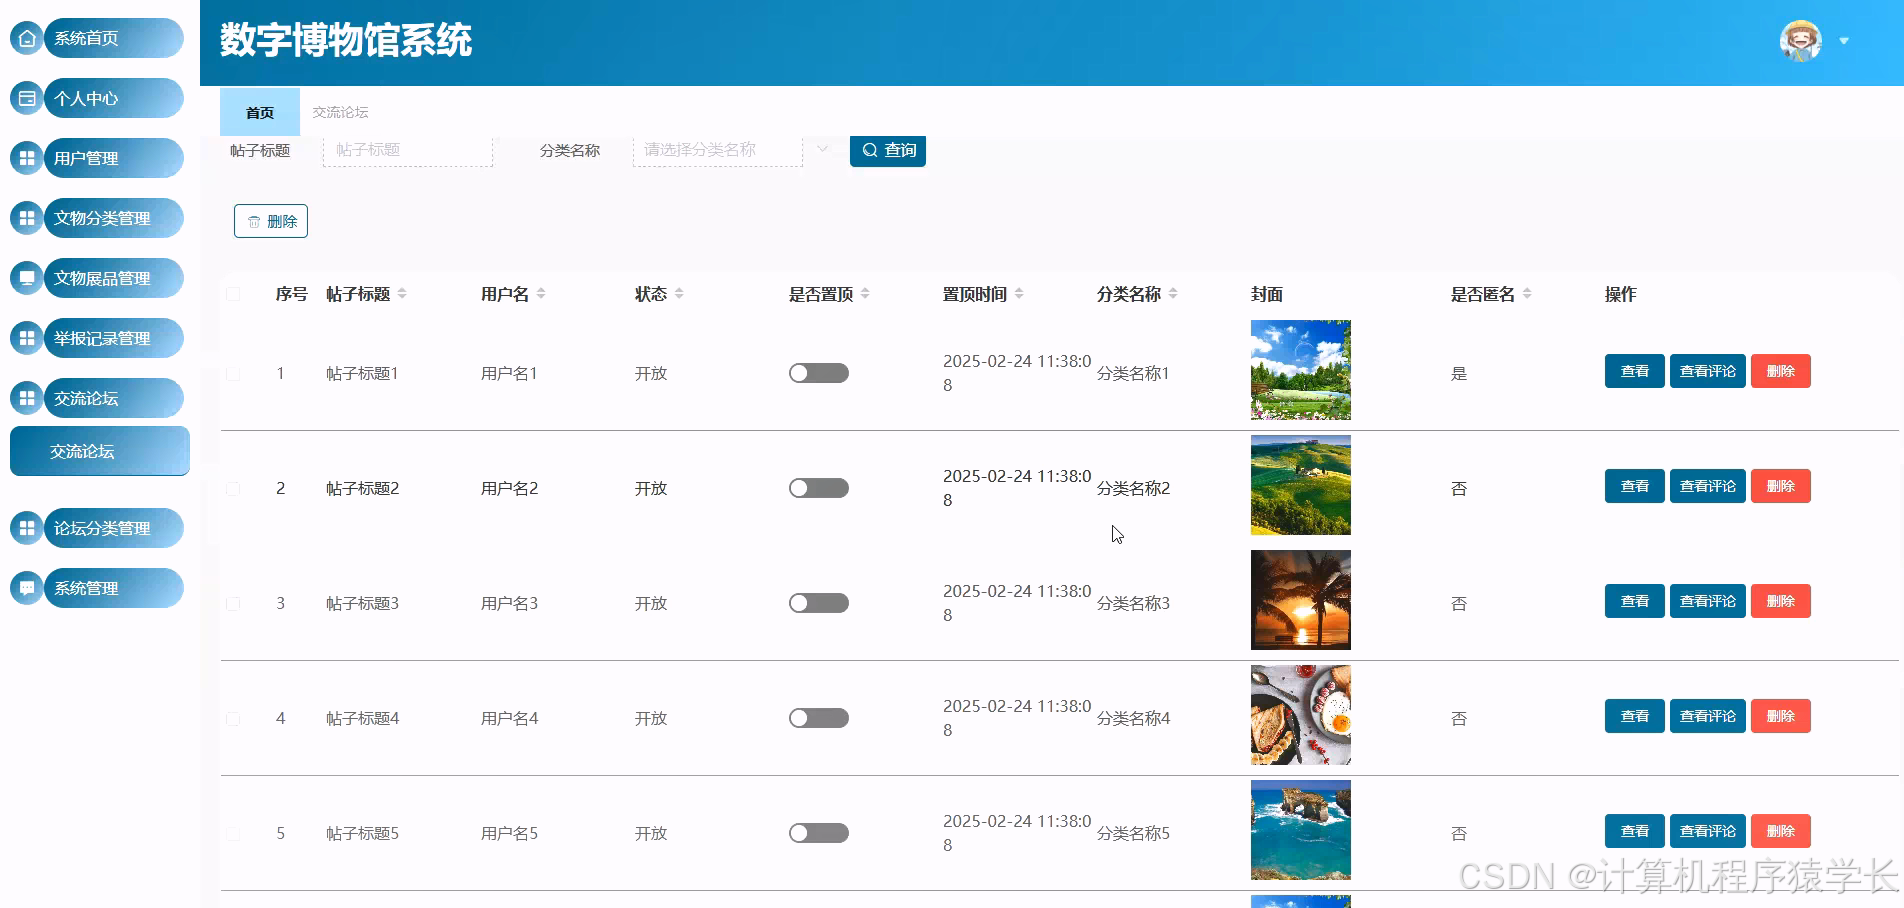Click the 帖子标题 input field
This screenshot has height=908, width=1904.
(406, 148)
